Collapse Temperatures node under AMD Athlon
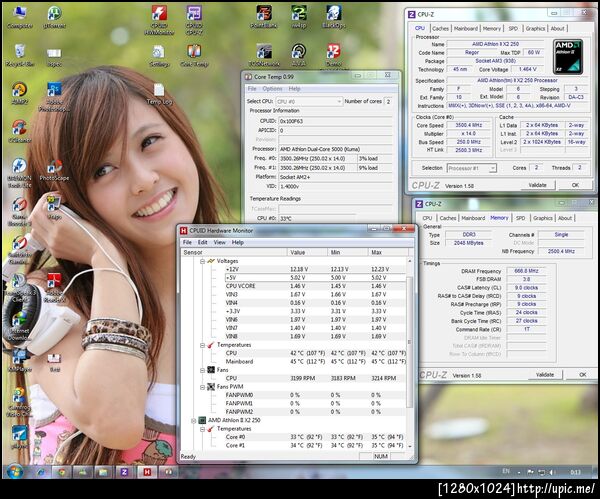This screenshot has height=499, width=600. click(x=202, y=429)
